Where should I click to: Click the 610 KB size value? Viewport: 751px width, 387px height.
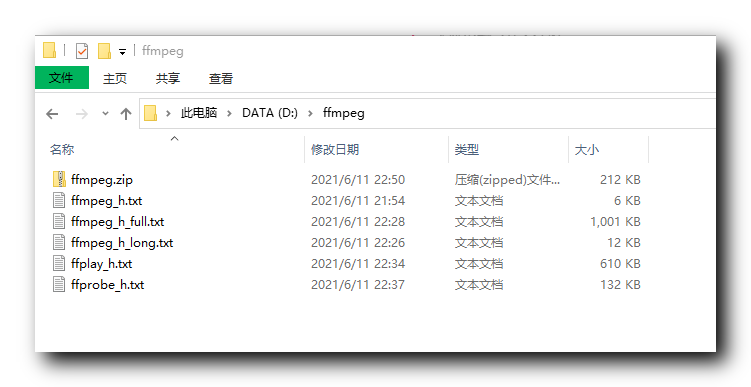(620, 264)
